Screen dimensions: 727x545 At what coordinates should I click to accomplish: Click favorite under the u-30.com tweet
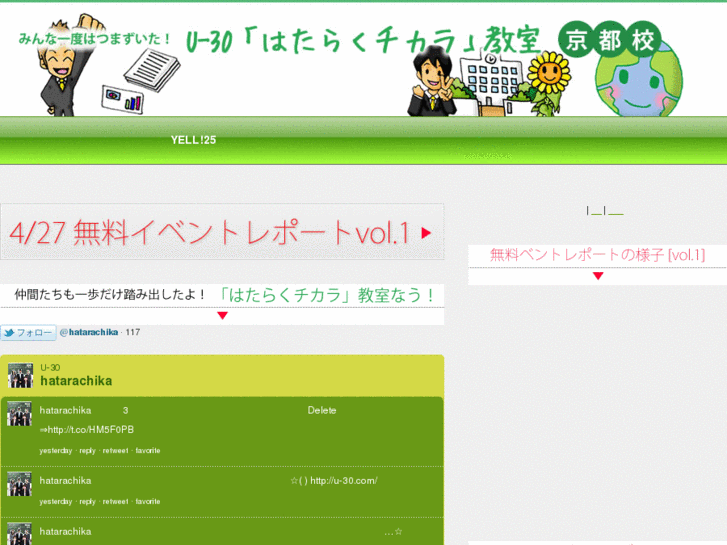click(x=148, y=501)
